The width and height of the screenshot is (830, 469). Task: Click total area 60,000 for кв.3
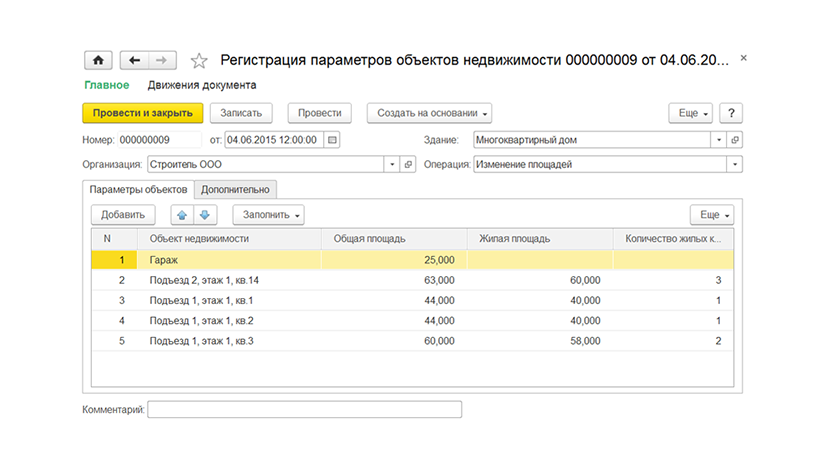(439, 341)
